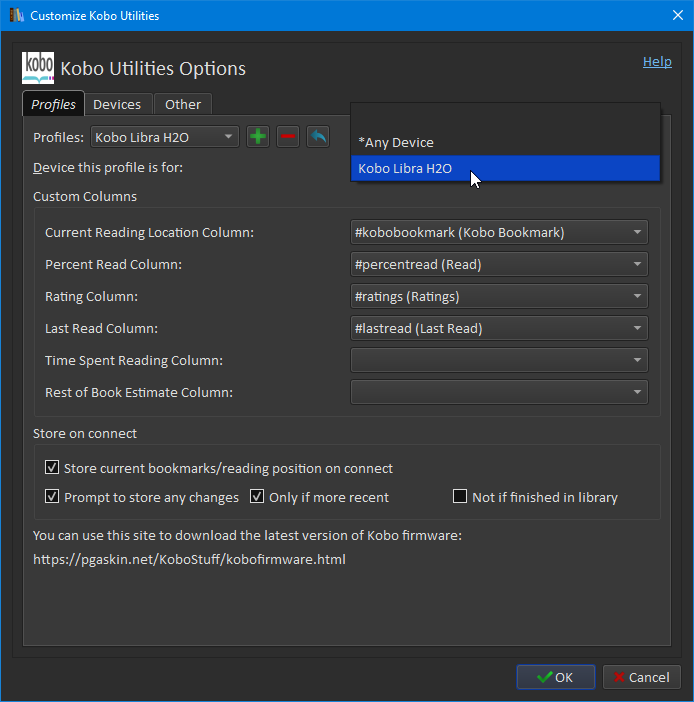Select *Any Device in the device list
The width and height of the screenshot is (694, 702).
tap(506, 142)
